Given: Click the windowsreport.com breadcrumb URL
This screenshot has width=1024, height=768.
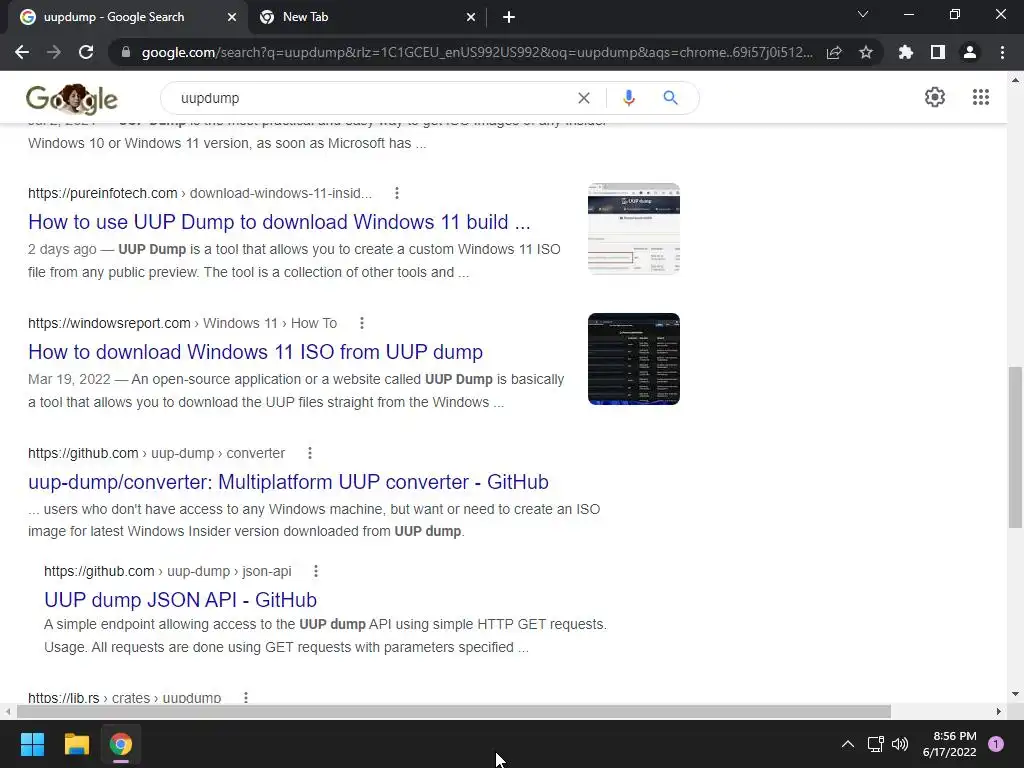Looking at the screenshot, I should 182,323.
